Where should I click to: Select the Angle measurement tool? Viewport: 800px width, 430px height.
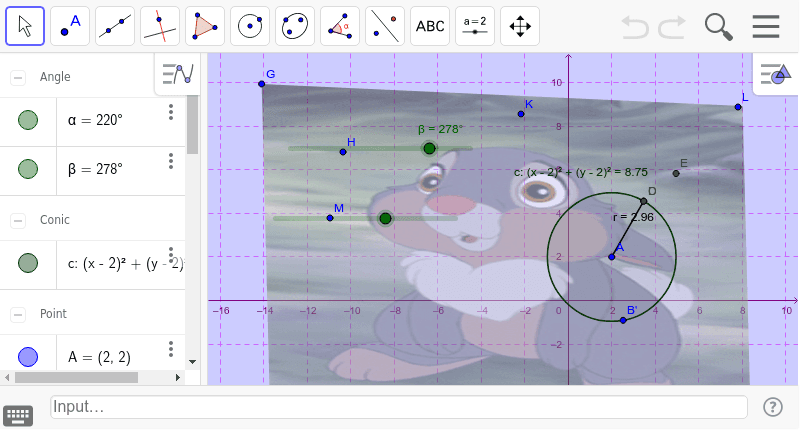pos(340,26)
